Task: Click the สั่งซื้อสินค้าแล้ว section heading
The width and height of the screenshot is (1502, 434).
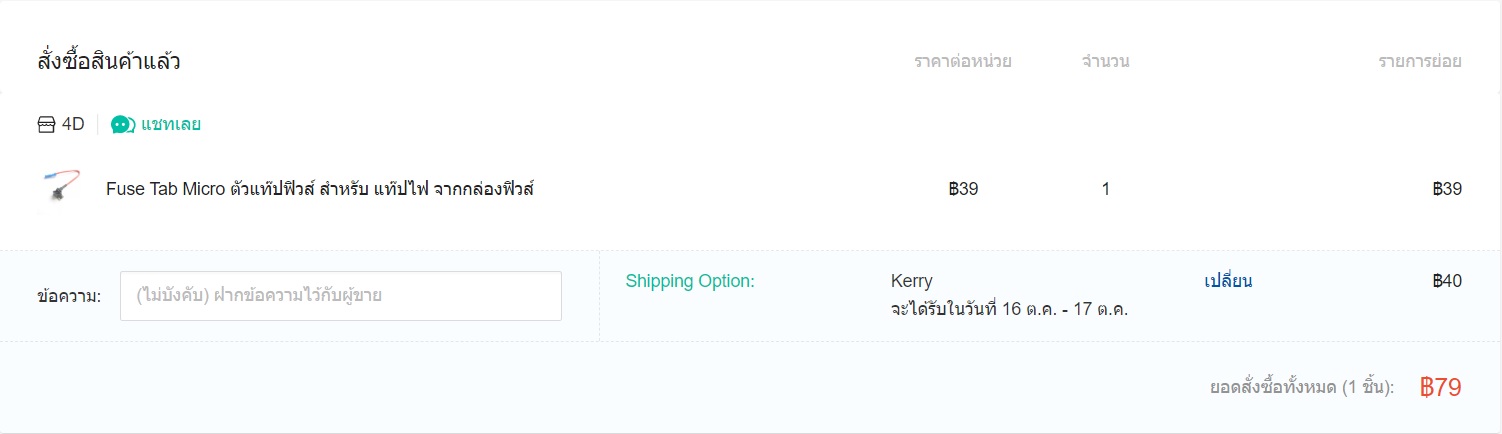Action: [109, 61]
